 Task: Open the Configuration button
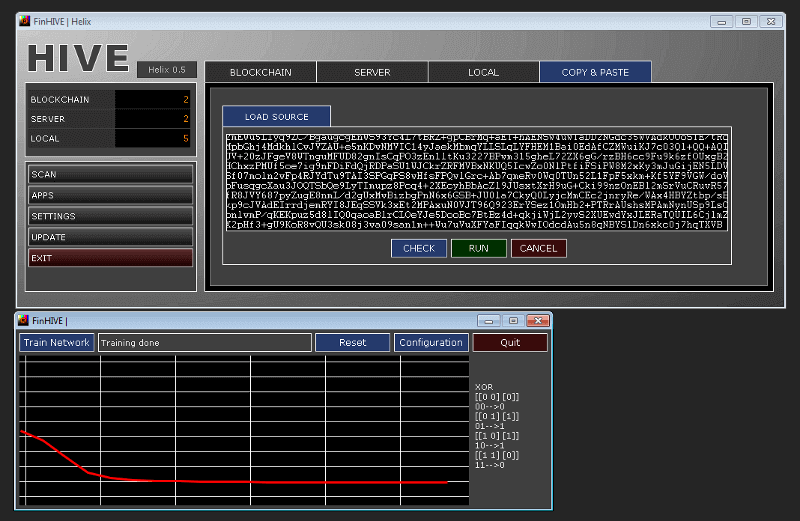(431, 342)
